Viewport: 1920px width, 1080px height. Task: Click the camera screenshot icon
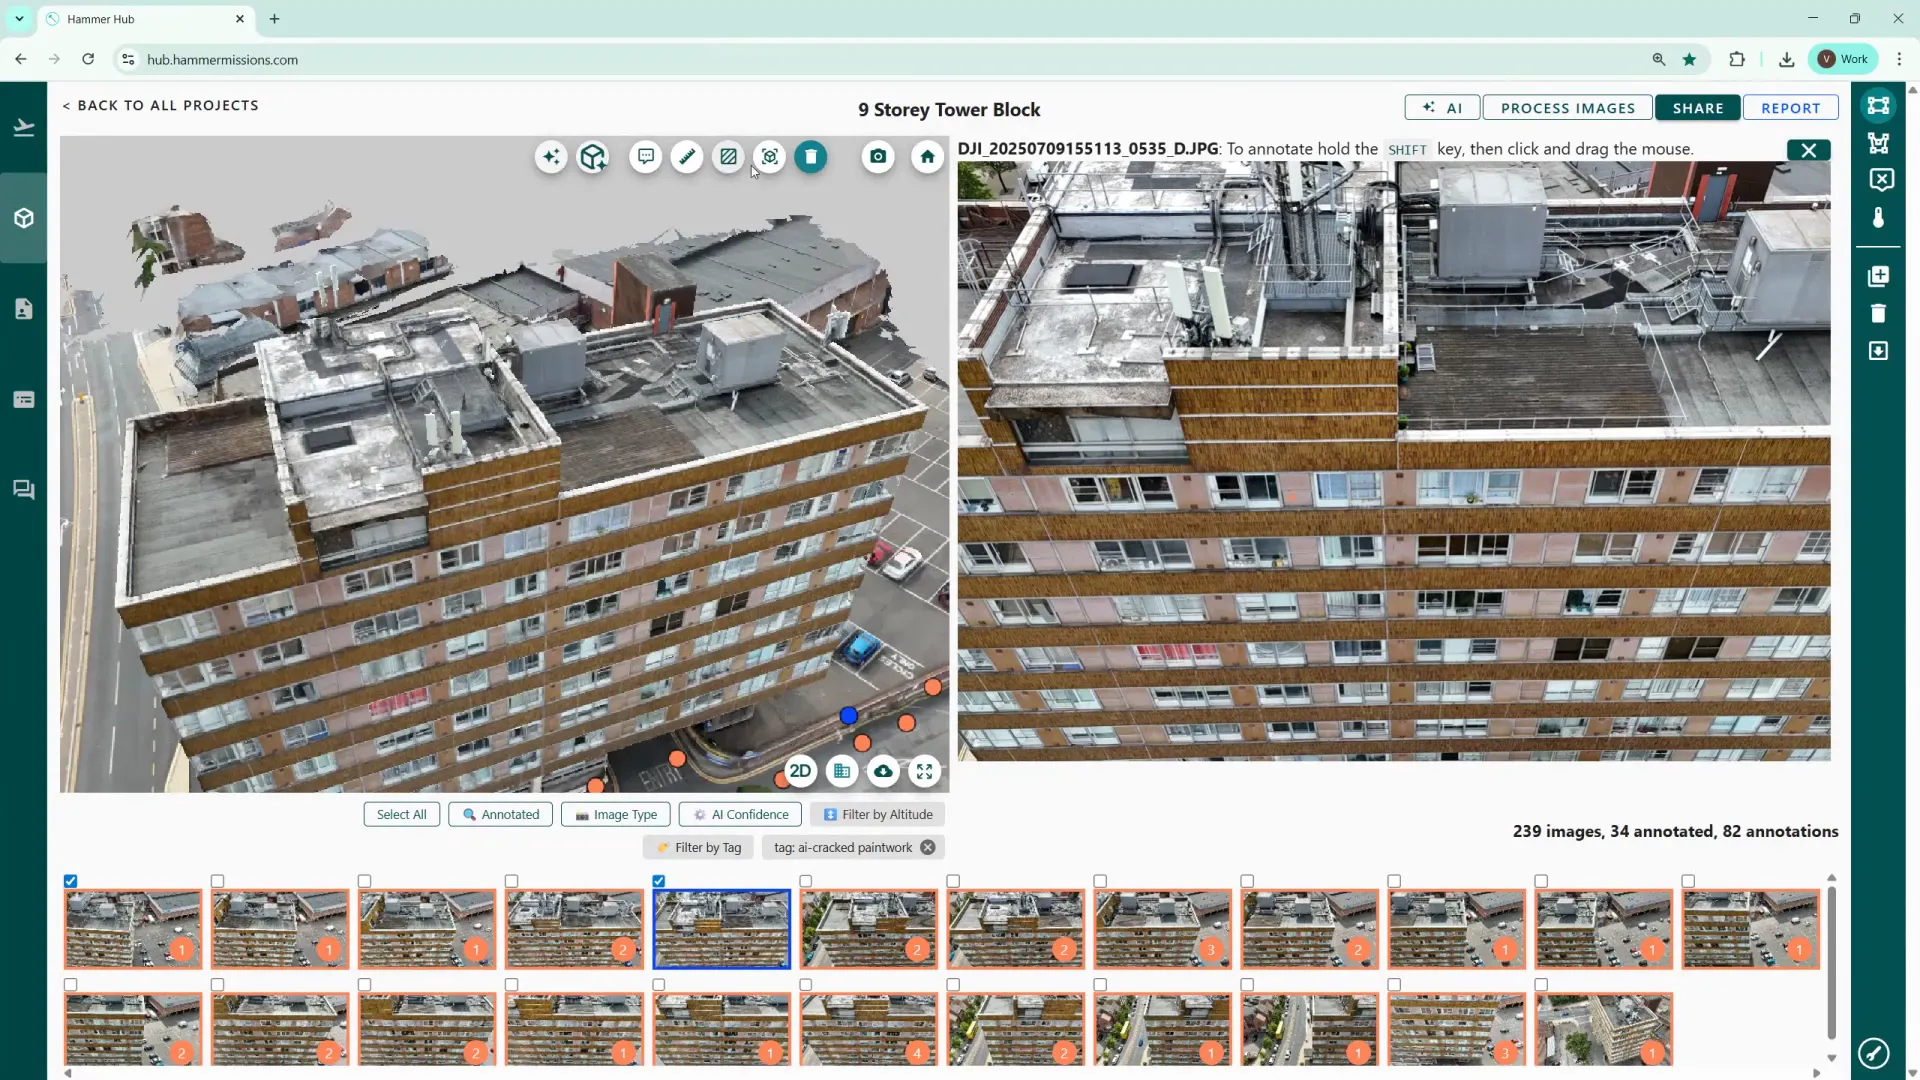pyautogui.click(x=878, y=157)
